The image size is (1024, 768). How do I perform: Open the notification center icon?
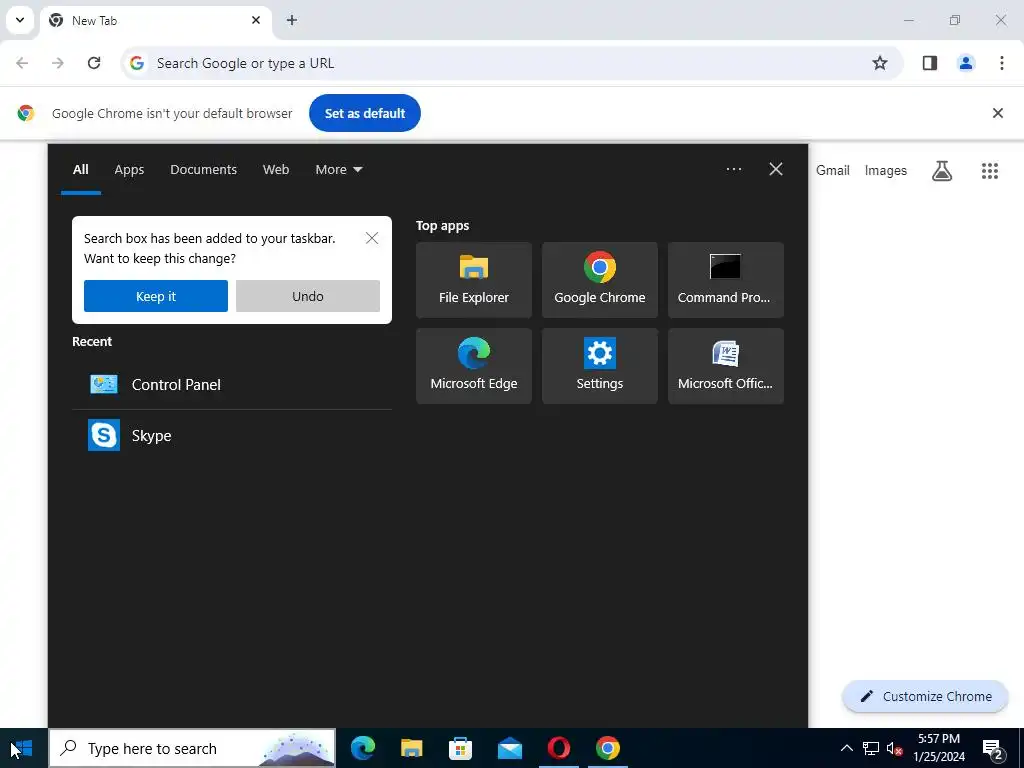coord(993,748)
